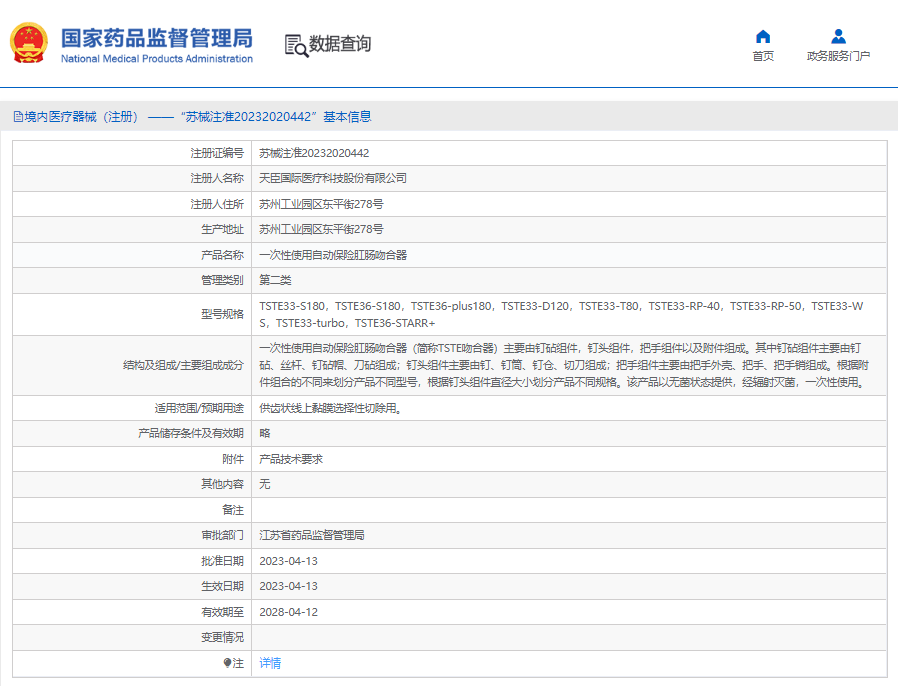Click the lightbulb icon beside 注
The height and width of the screenshot is (686, 898).
(227, 663)
